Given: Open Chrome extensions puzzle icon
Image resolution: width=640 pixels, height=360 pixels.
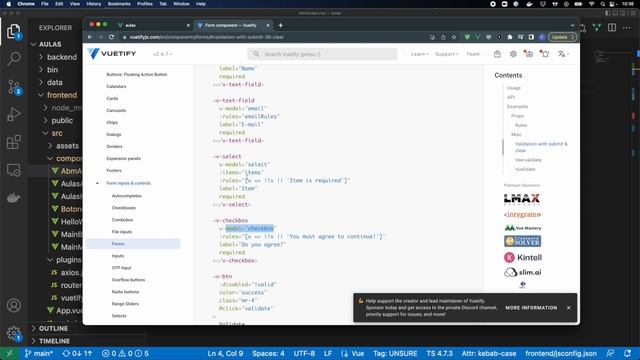Looking at the screenshot, I should point(510,37).
